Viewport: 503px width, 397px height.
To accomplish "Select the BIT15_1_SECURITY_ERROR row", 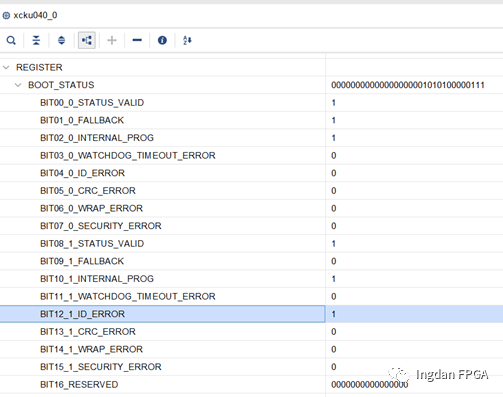I will click(251, 367).
